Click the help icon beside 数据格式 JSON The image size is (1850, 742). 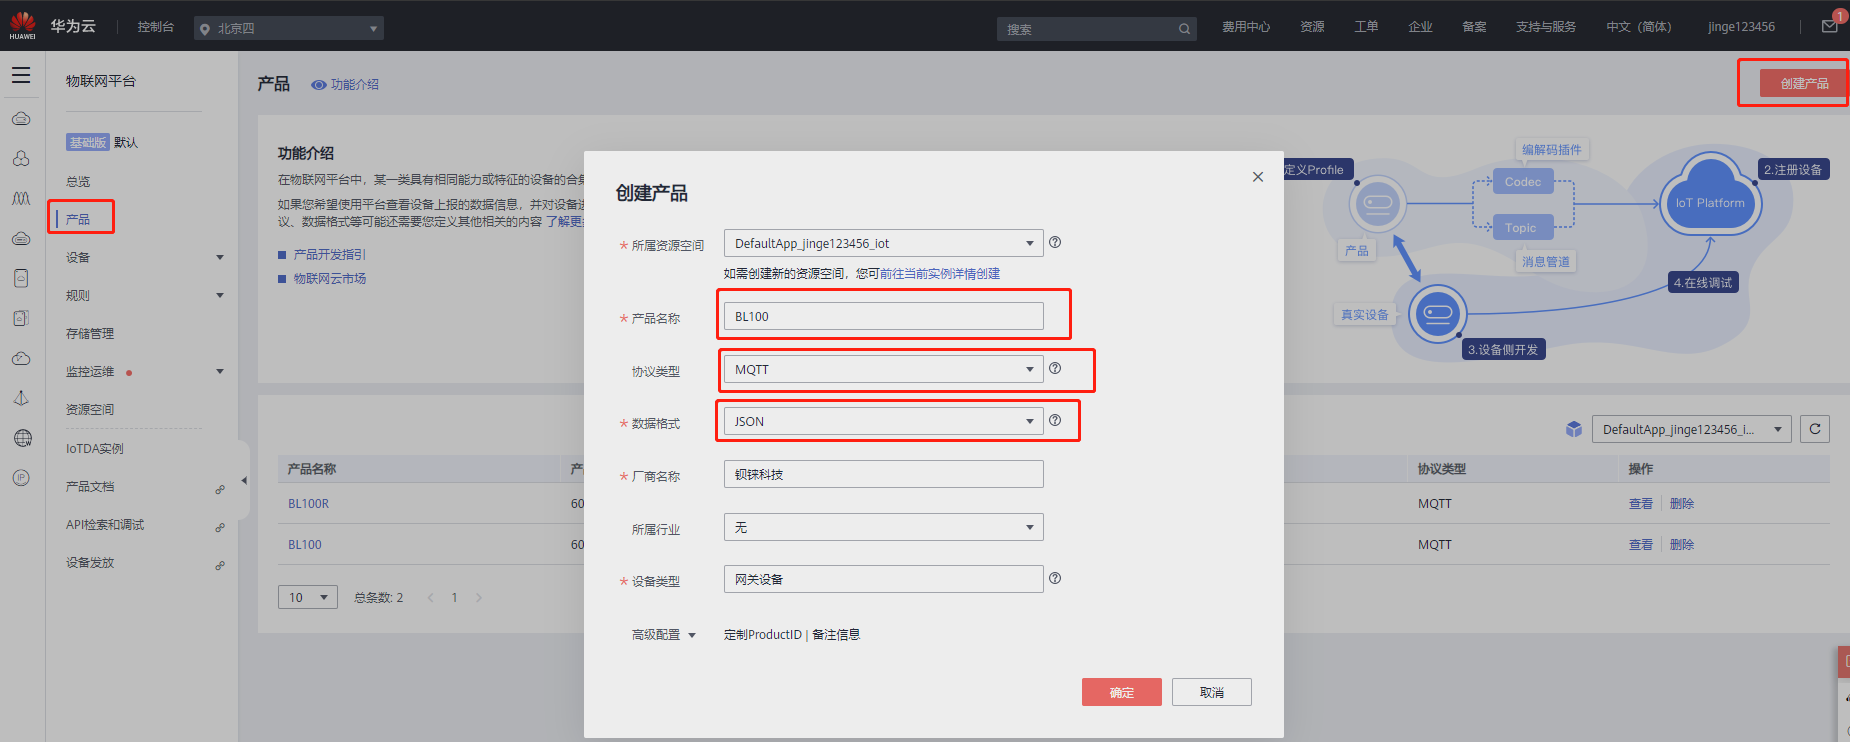click(x=1055, y=420)
